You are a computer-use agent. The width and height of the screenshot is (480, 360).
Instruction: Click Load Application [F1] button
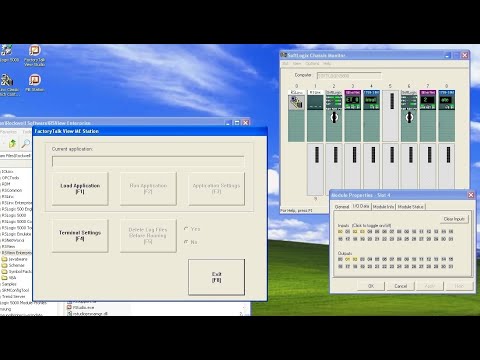80,189
